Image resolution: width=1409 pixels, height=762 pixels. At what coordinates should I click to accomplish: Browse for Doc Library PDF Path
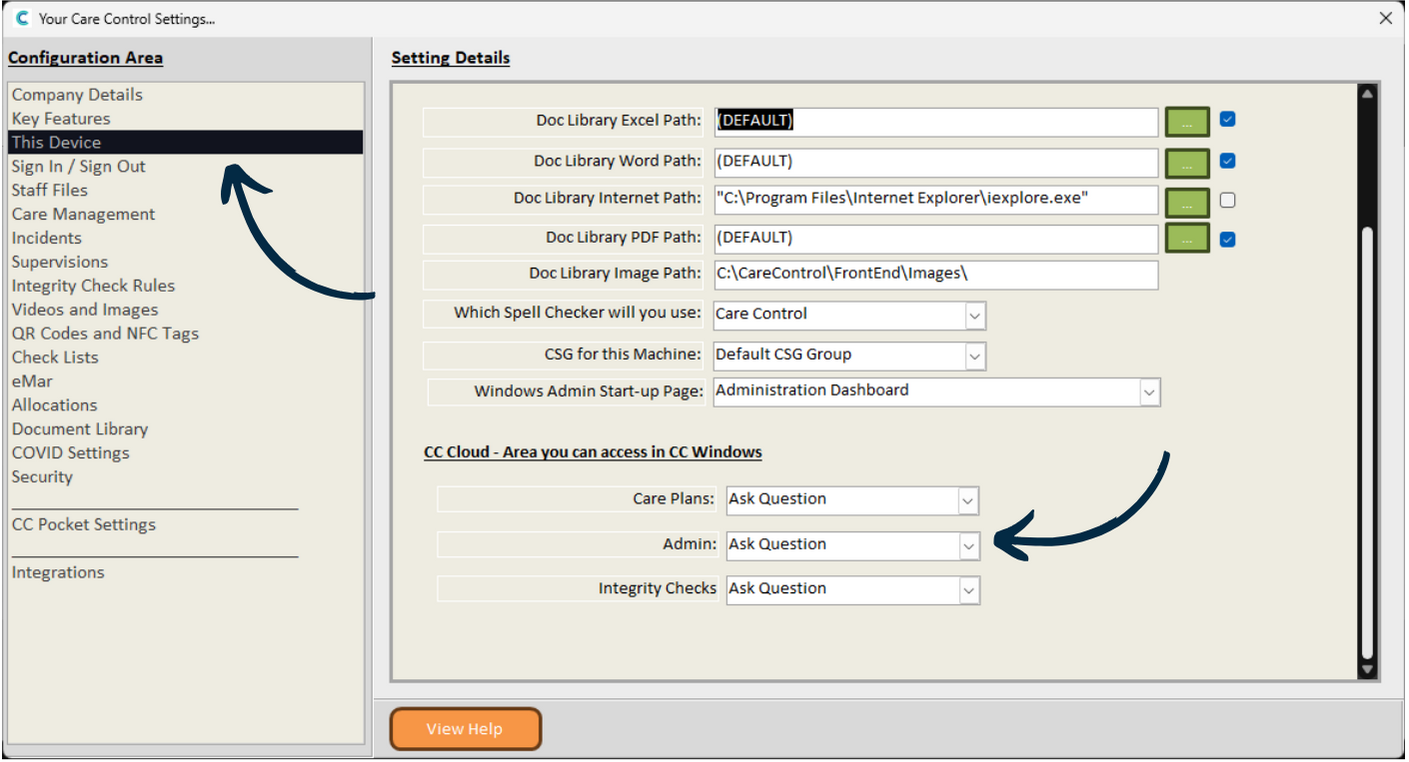pos(1187,240)
